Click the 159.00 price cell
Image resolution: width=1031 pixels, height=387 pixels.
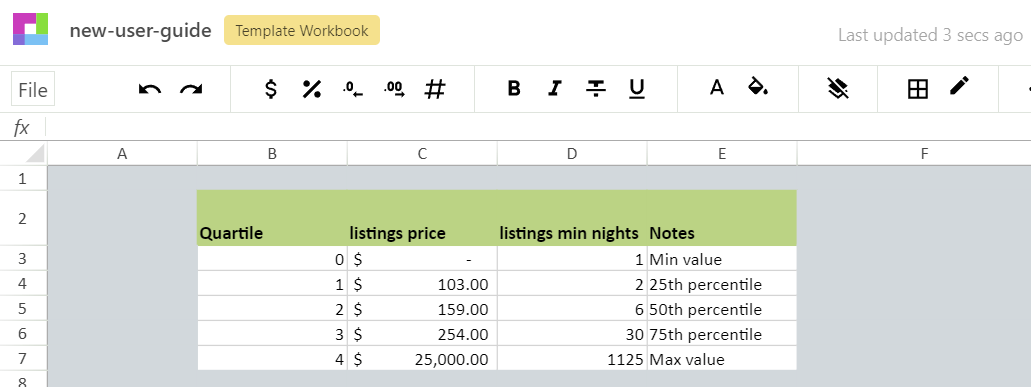tap(422, 309)
